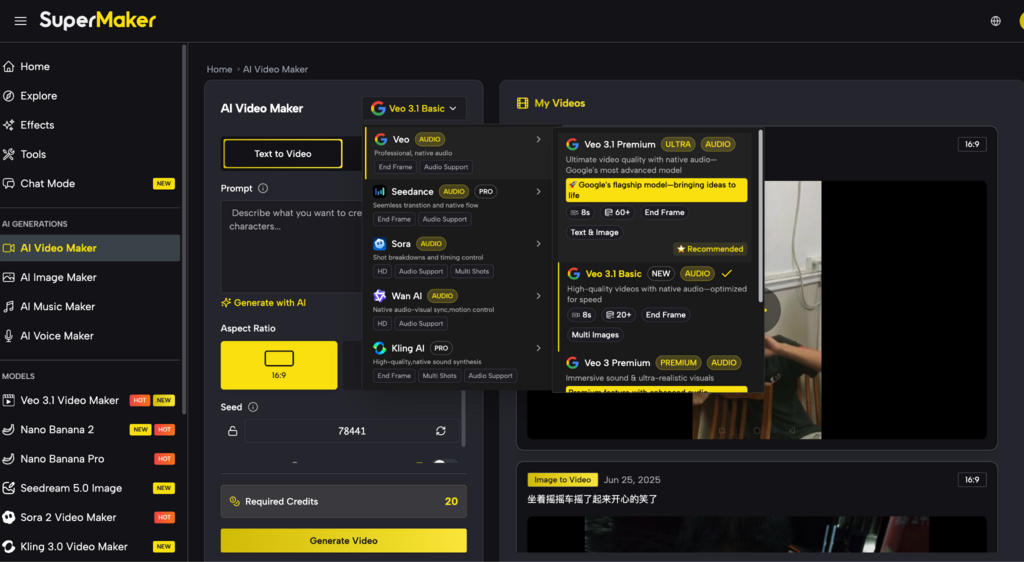Expand the Wan AI model group chevron
The height and width of the screenshot is (562, 1024).
538,296
